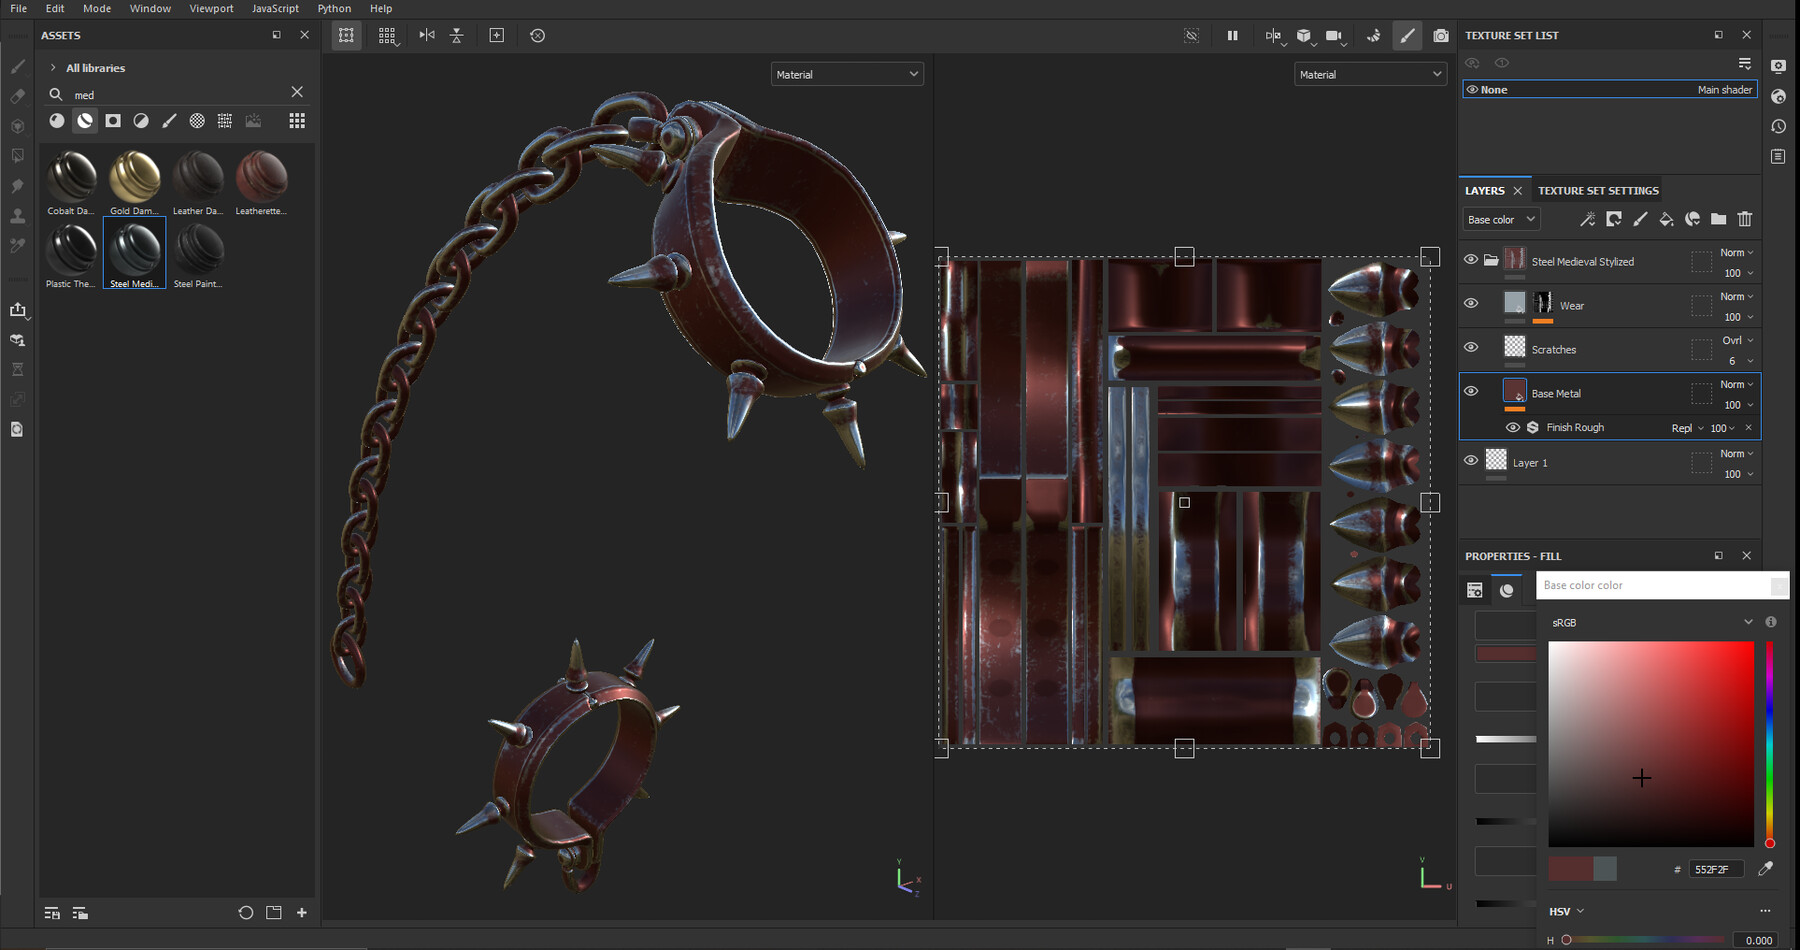Filter assets by materials sphere icon
This screenshot has width=1800, height=950.
point(57,120)
